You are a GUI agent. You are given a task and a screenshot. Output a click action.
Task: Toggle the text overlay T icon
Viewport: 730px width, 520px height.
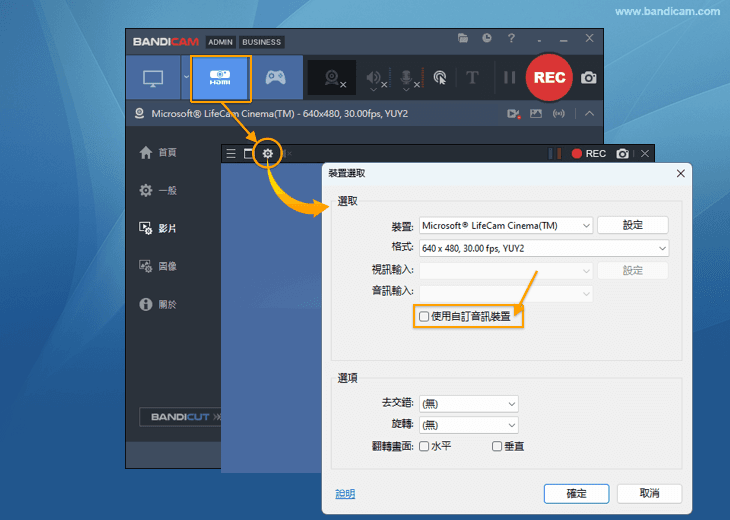472,77
